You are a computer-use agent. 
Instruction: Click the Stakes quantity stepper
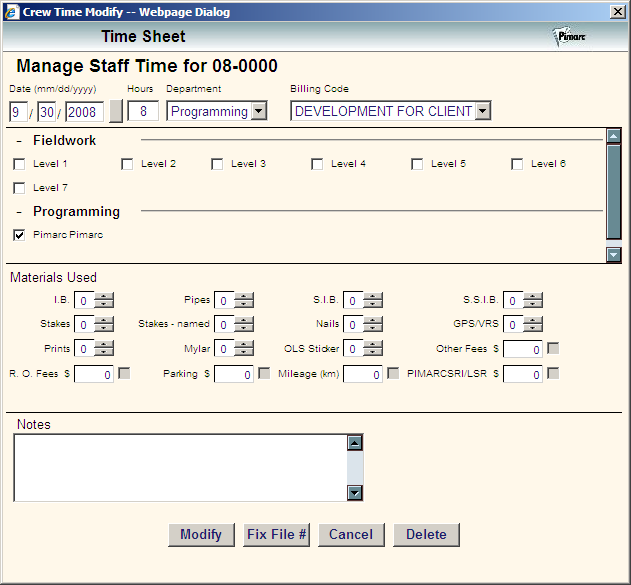[104, 324]
